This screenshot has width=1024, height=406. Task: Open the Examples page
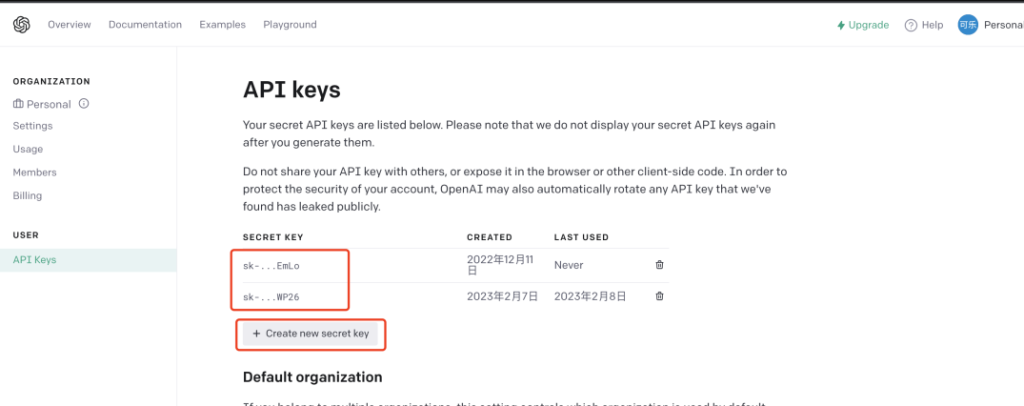(x=222, y=25)
